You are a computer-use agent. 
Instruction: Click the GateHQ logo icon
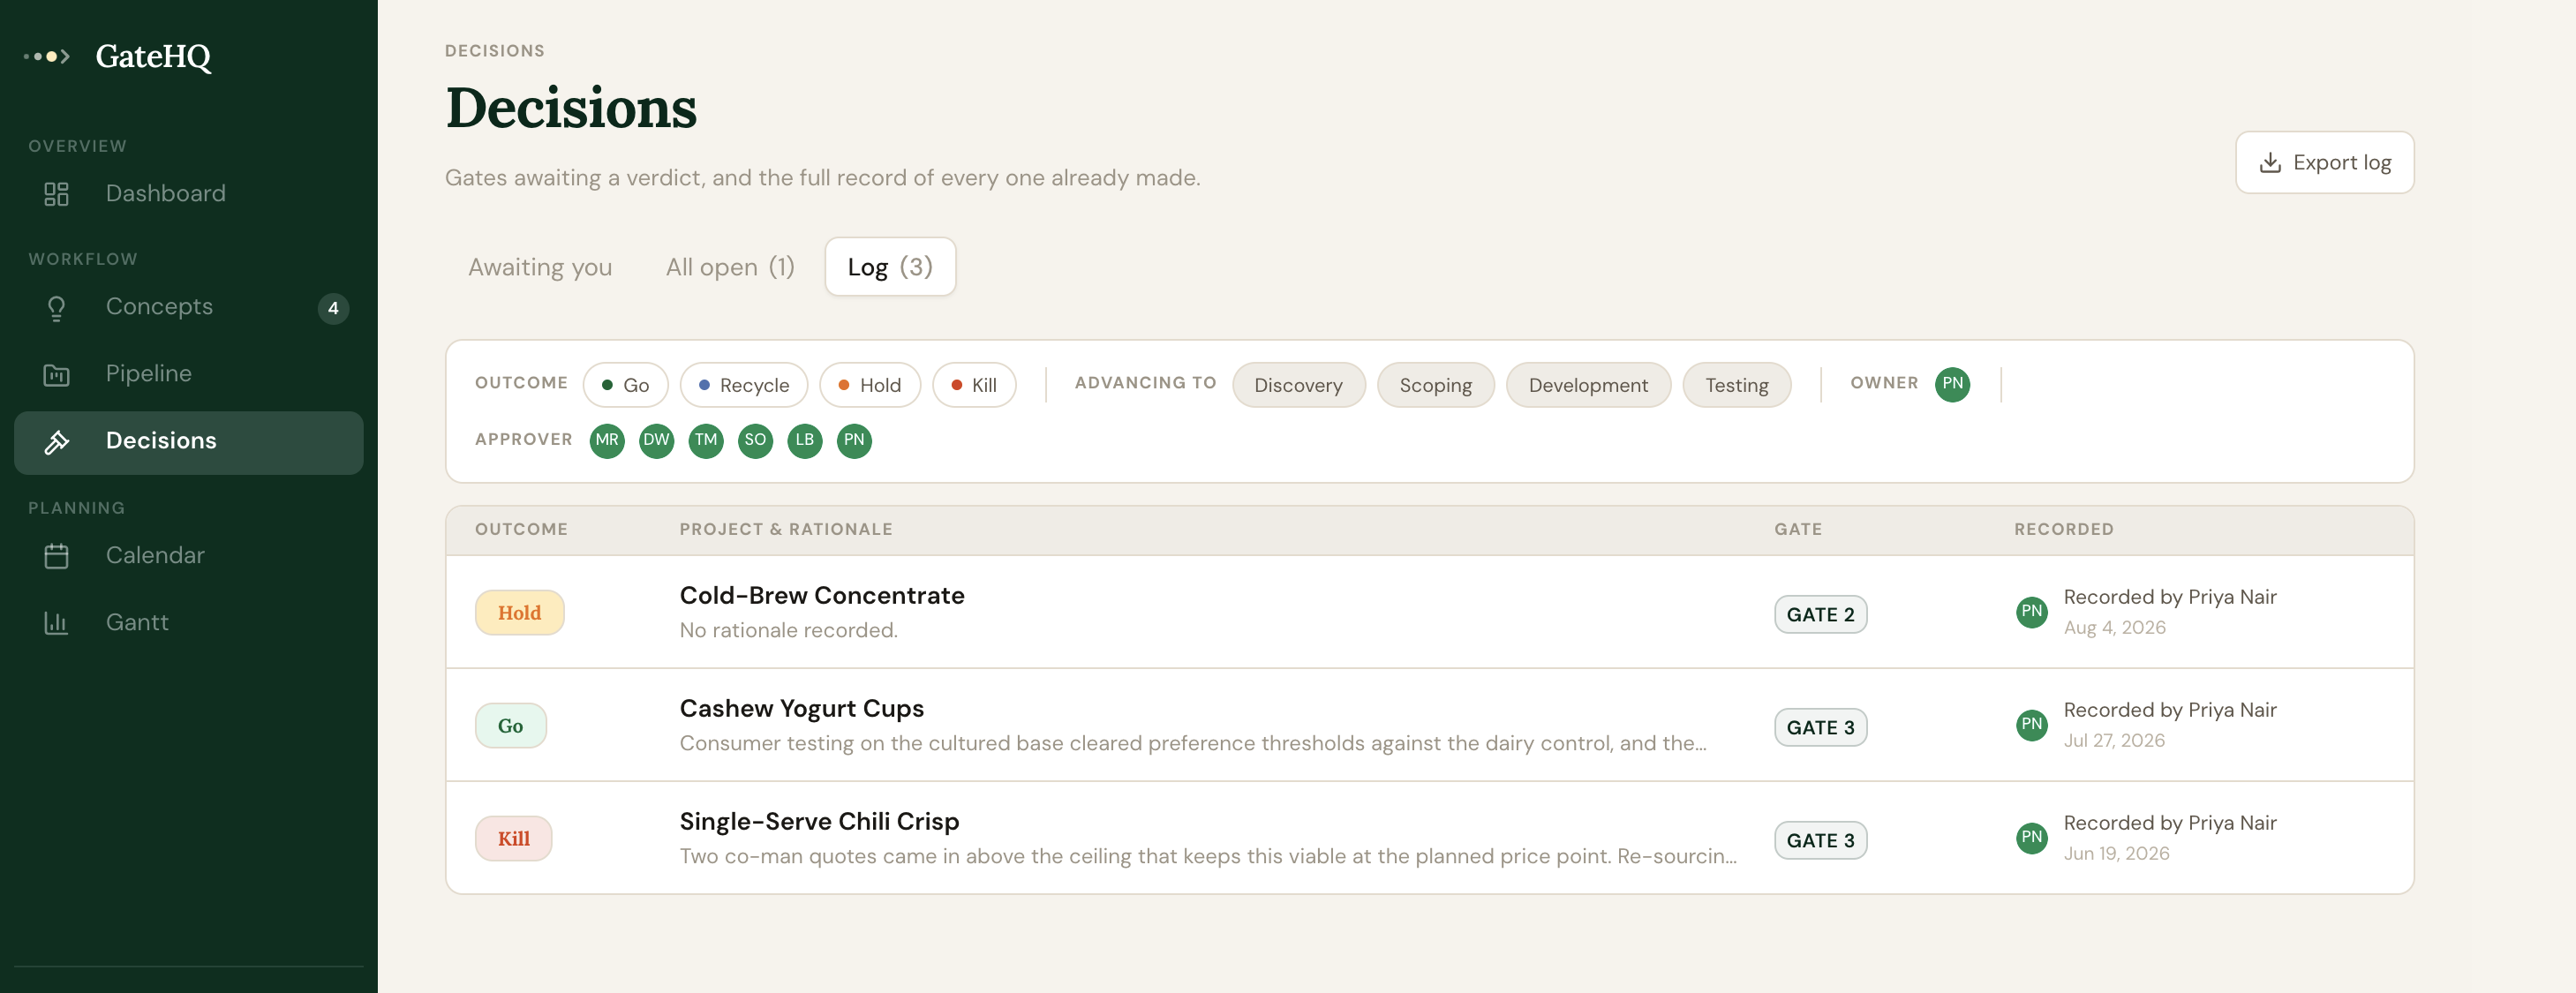point(47,57)
